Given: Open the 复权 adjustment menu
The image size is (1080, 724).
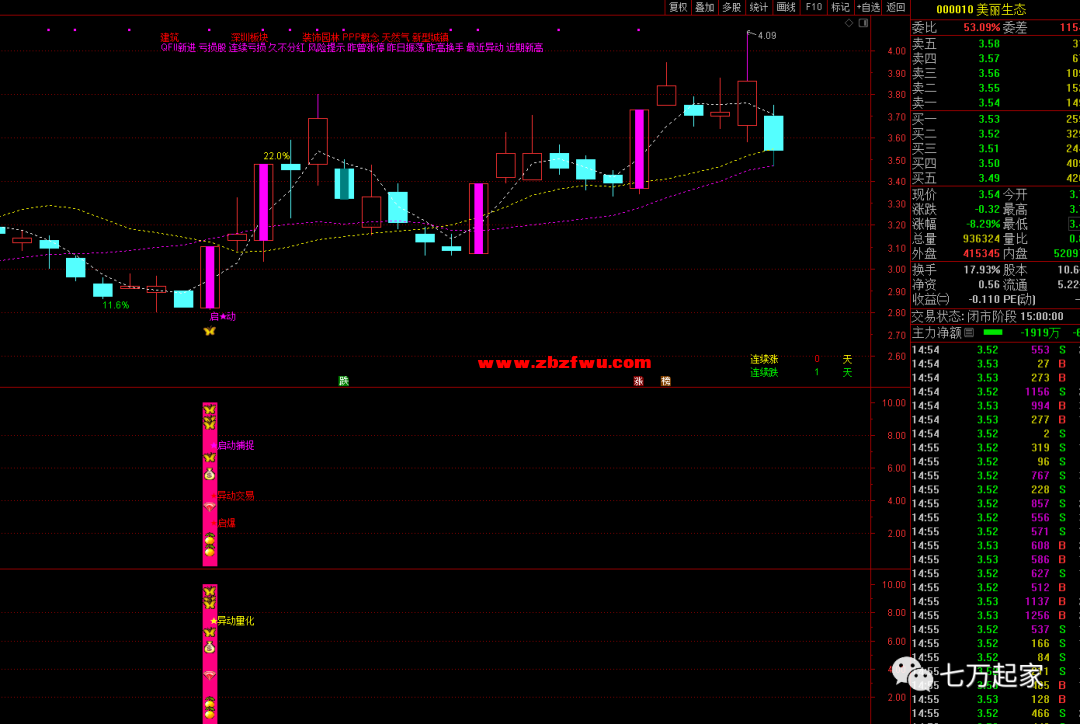Looking at the screenshot, I should point(678,7).
